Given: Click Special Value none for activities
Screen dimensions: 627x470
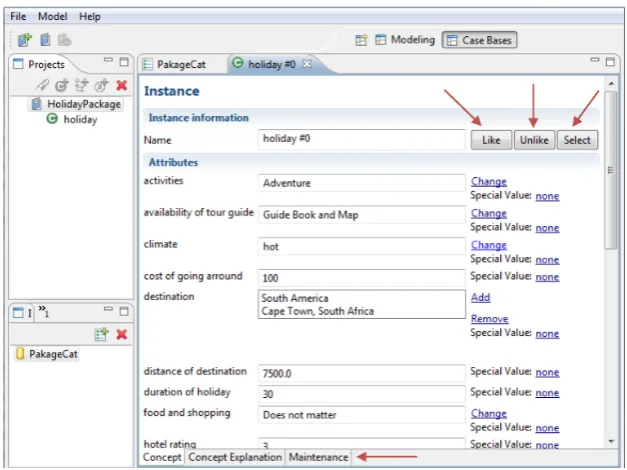Looking at the screenshot, I should coord(547,196).
